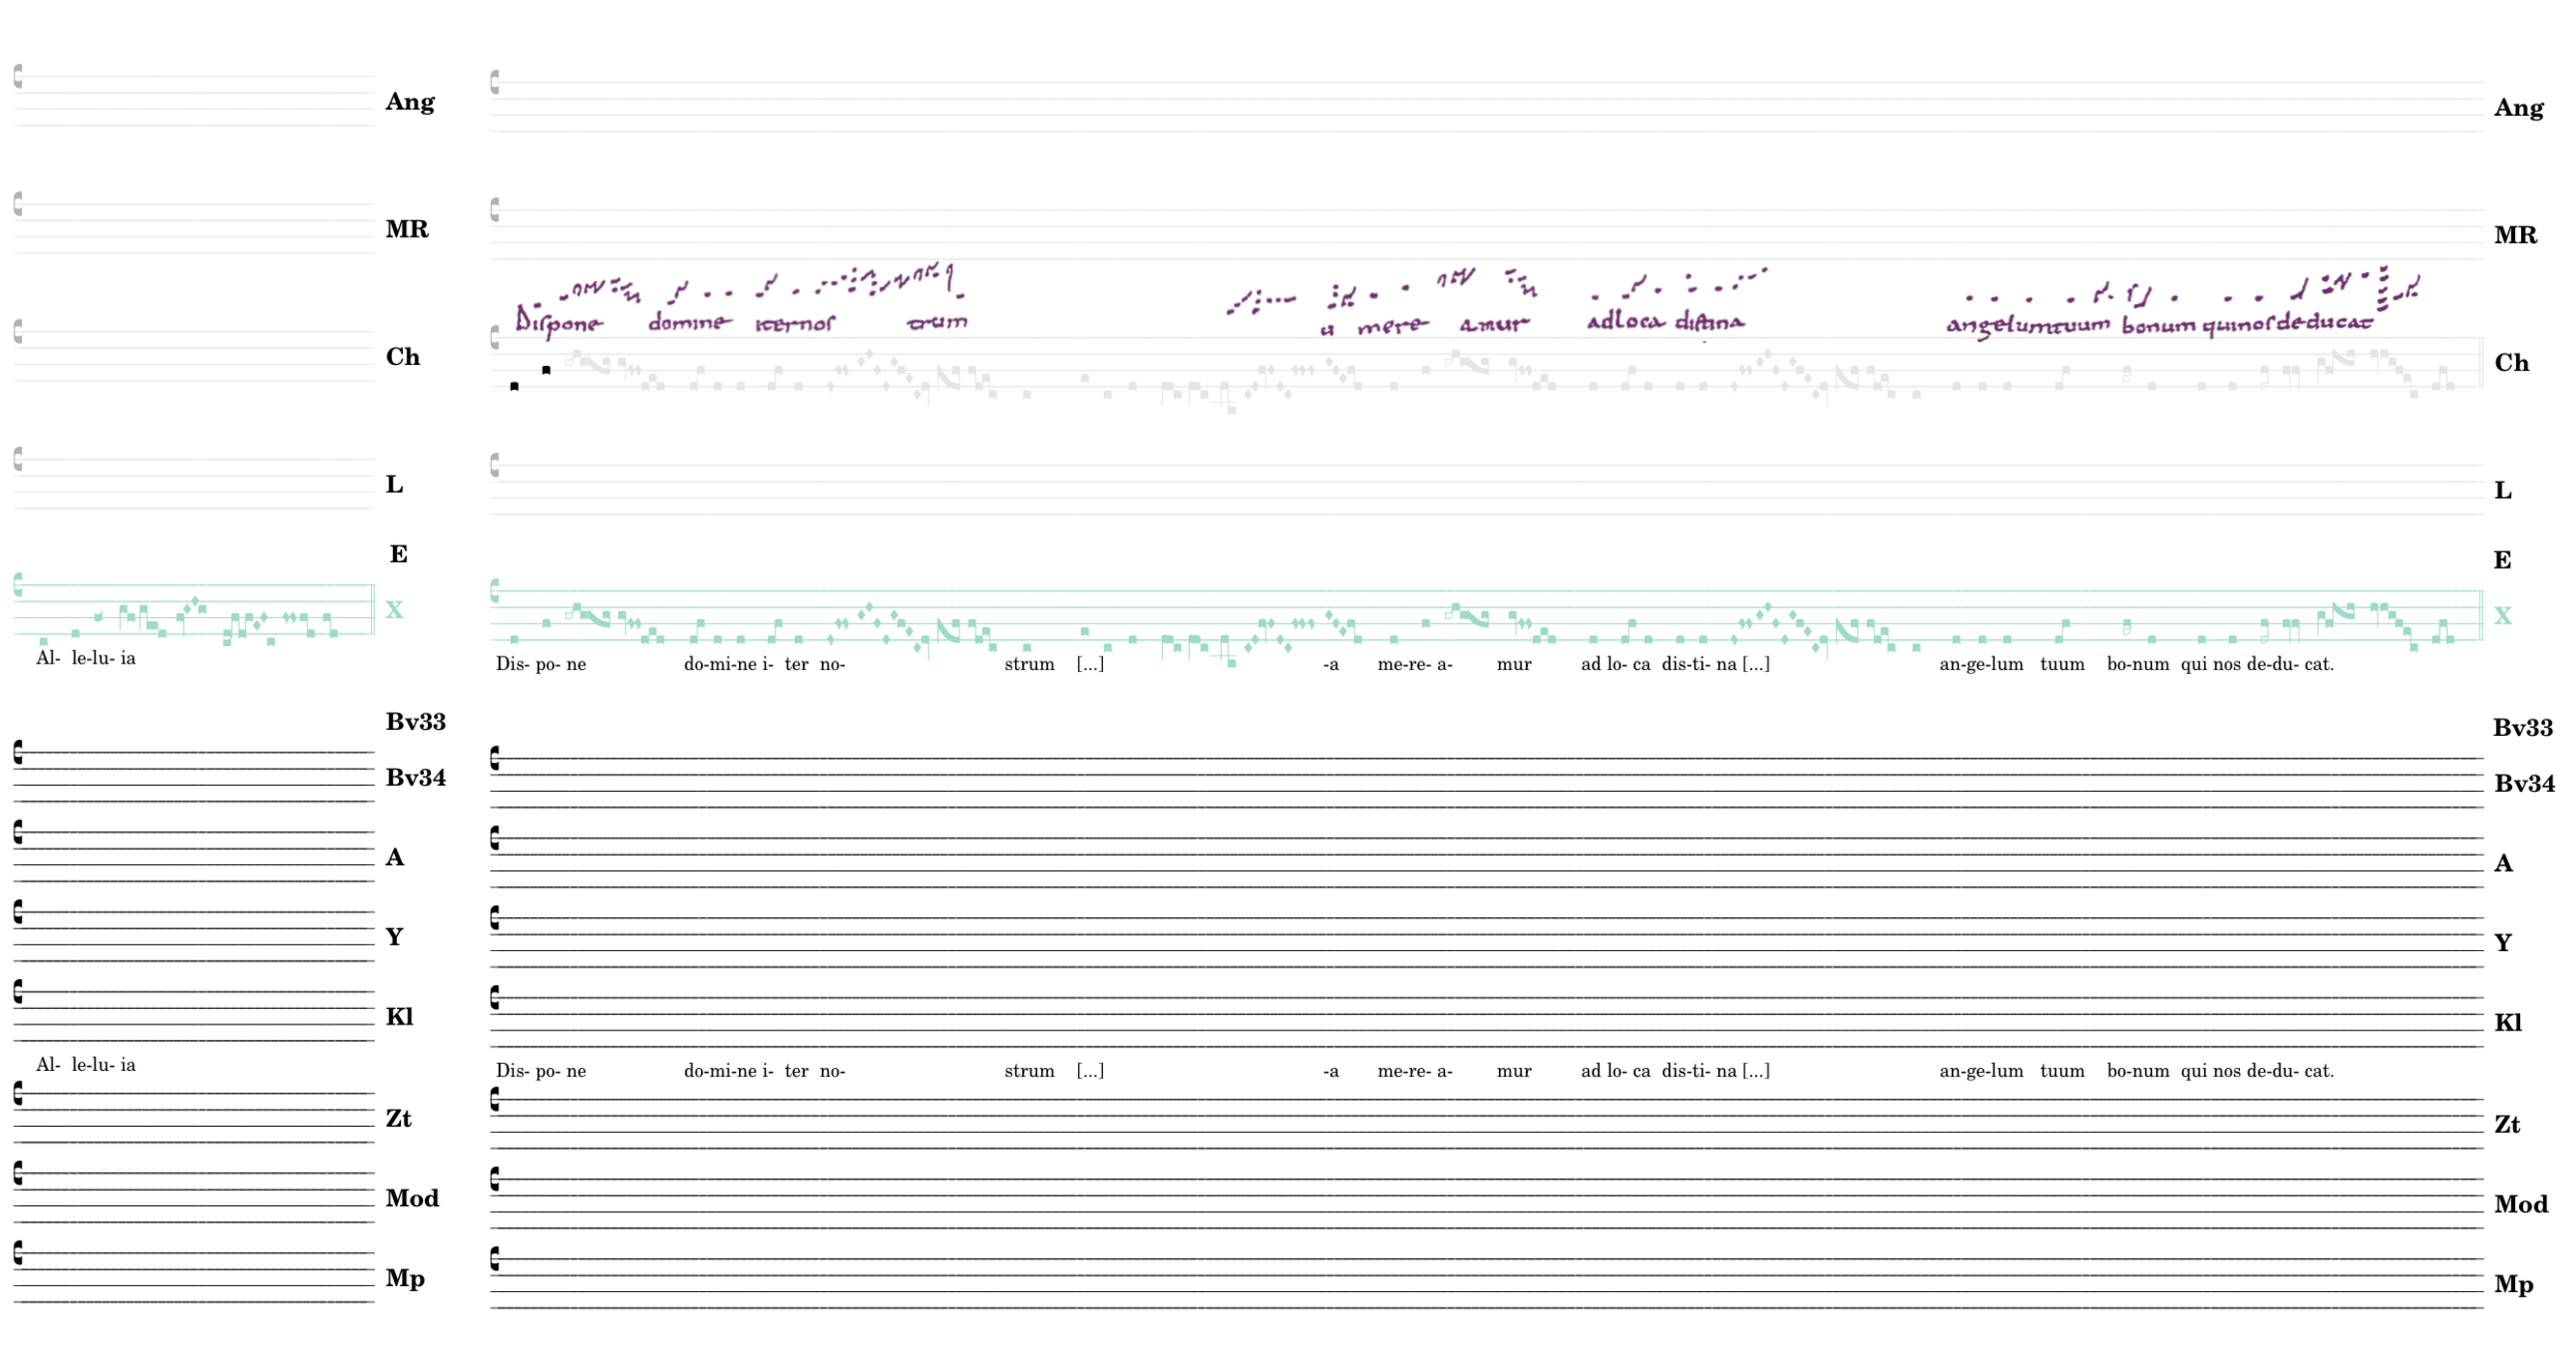Click the green C clef of the left Alleluia staff

tap(18, 585)
